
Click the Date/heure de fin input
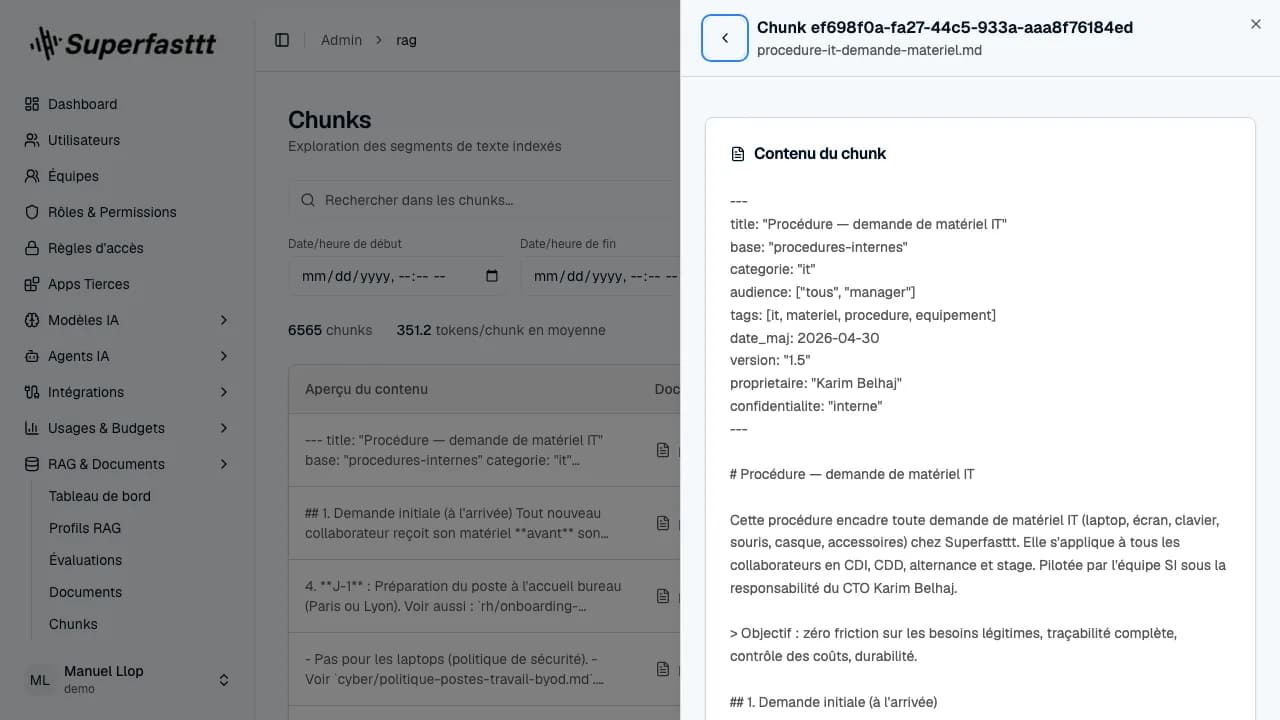click(x=600, y=276)
